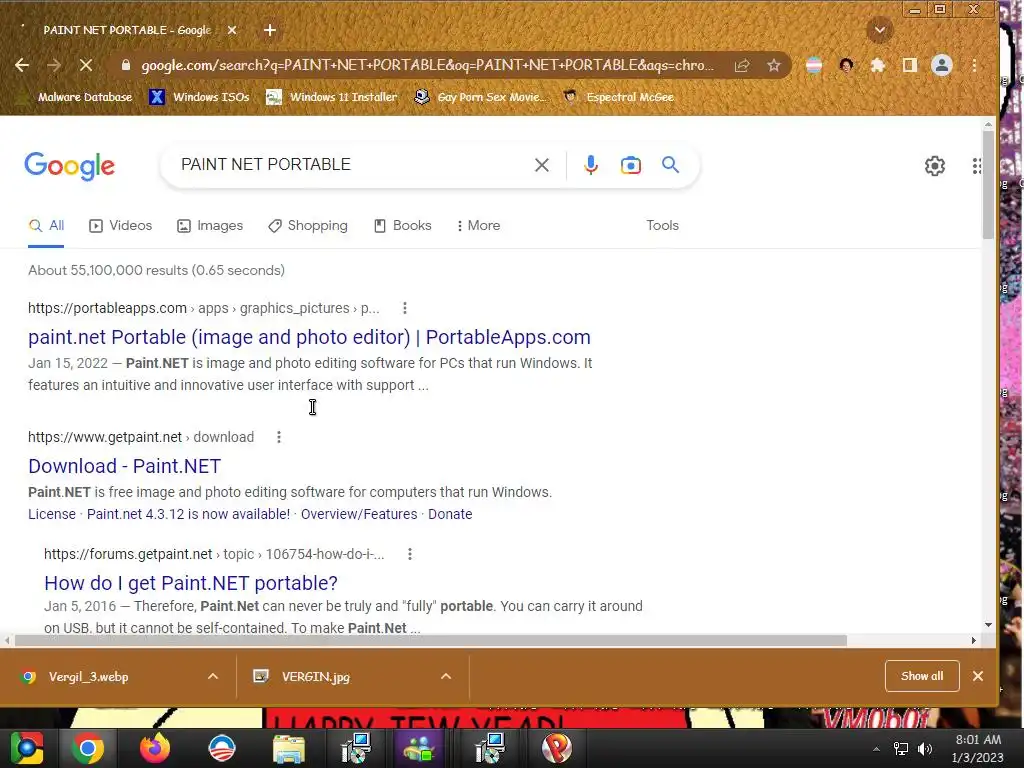Open paint.net Portable PortableApps.com result

point(309,337)
